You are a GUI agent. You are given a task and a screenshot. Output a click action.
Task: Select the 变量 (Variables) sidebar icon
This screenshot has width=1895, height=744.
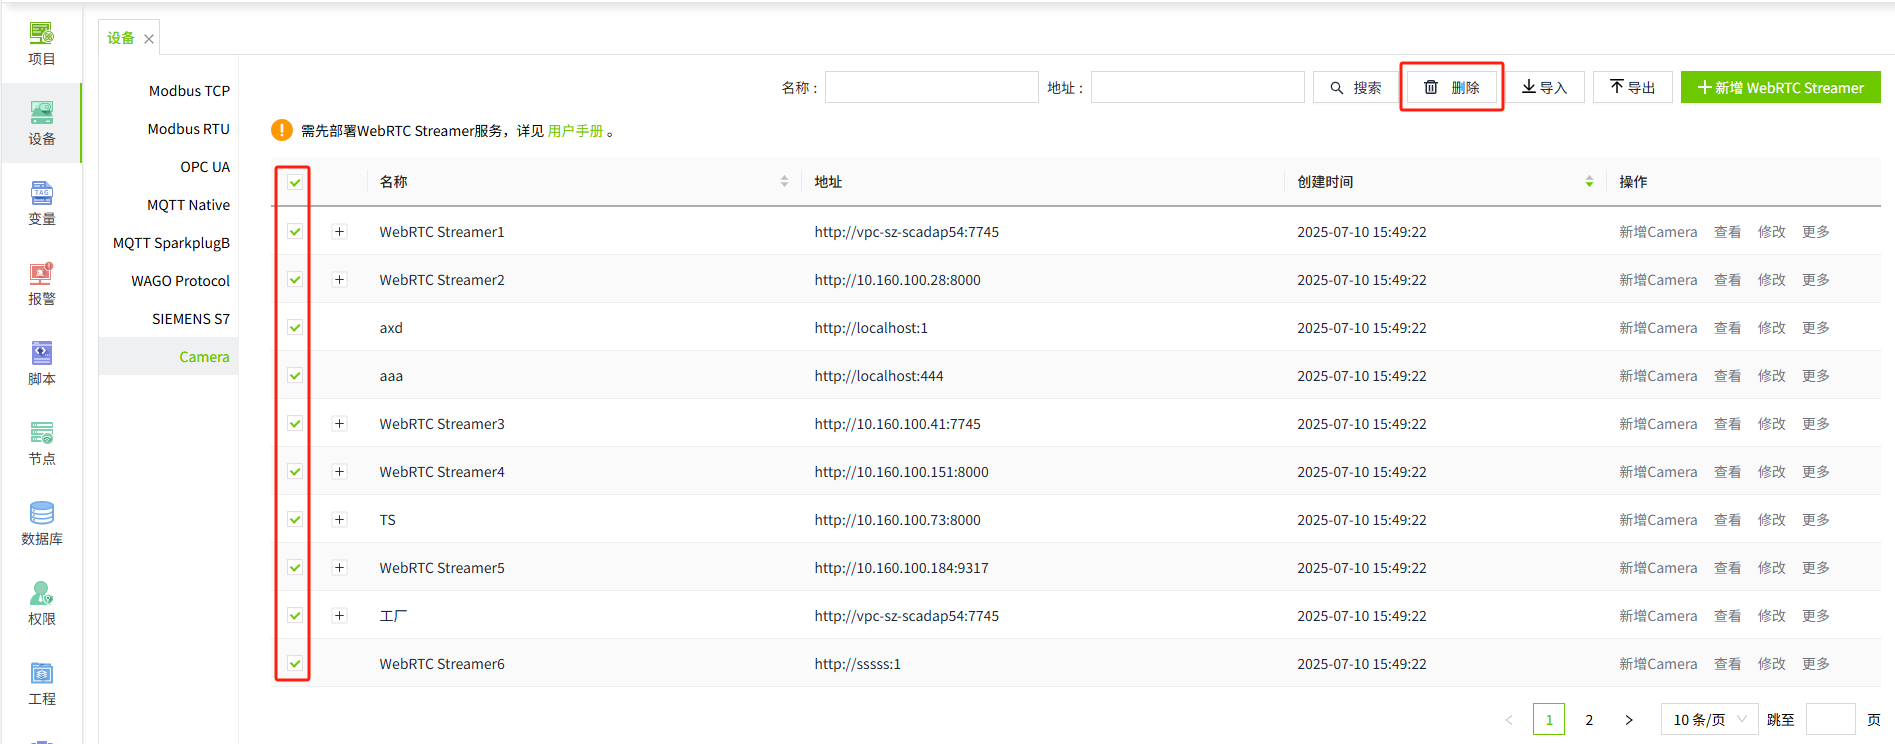point(41,204)
